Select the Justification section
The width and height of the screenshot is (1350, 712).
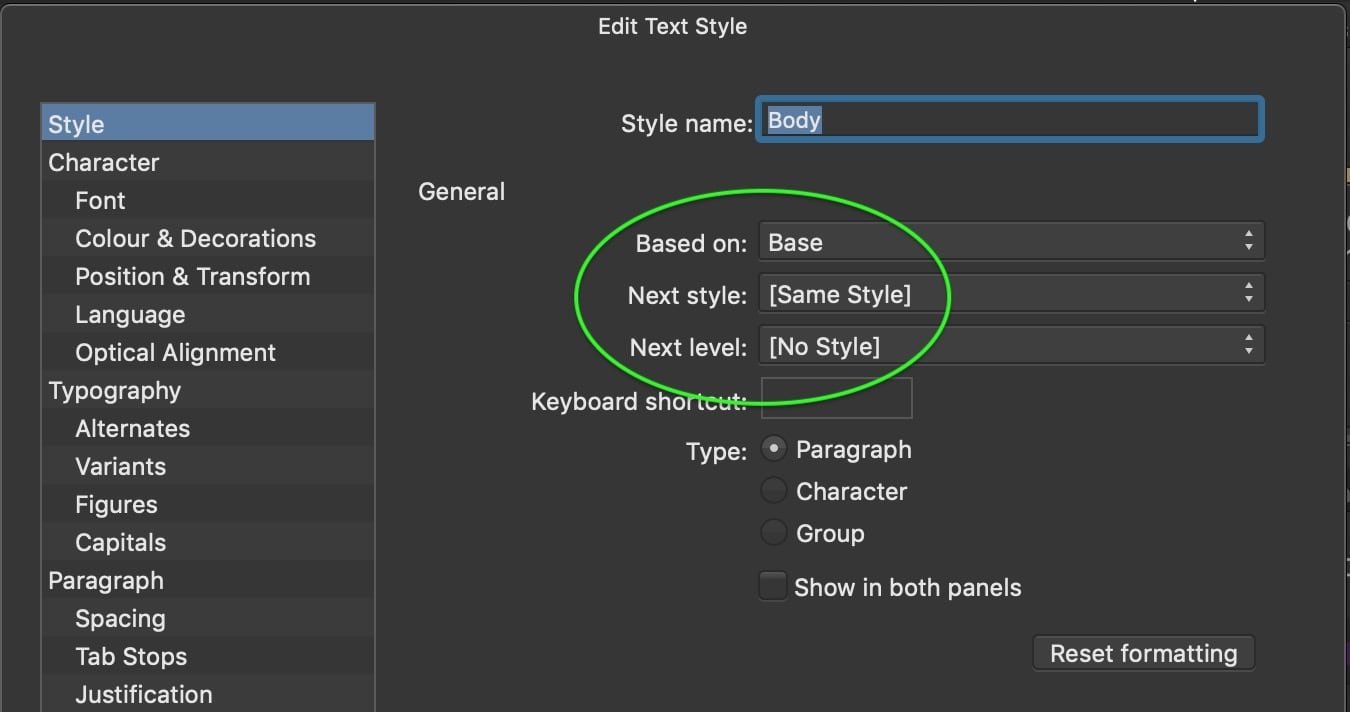tap(143, 694)
